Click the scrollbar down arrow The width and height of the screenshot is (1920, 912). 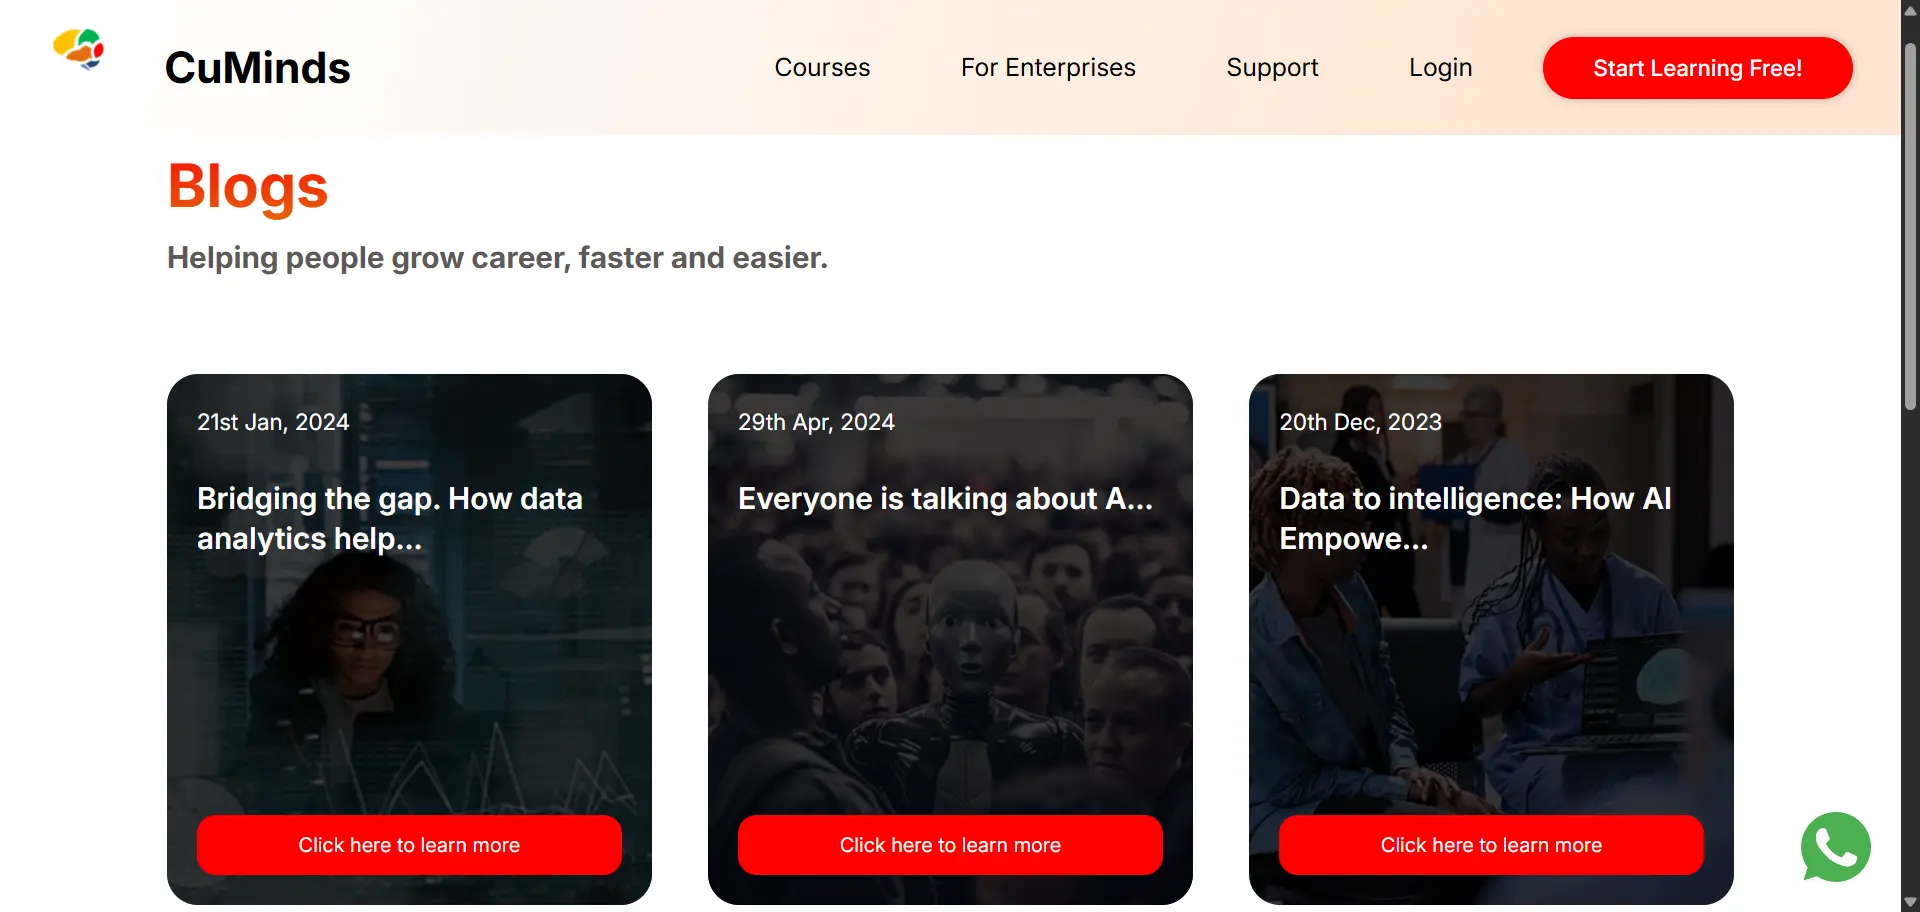click(1910, 902)
